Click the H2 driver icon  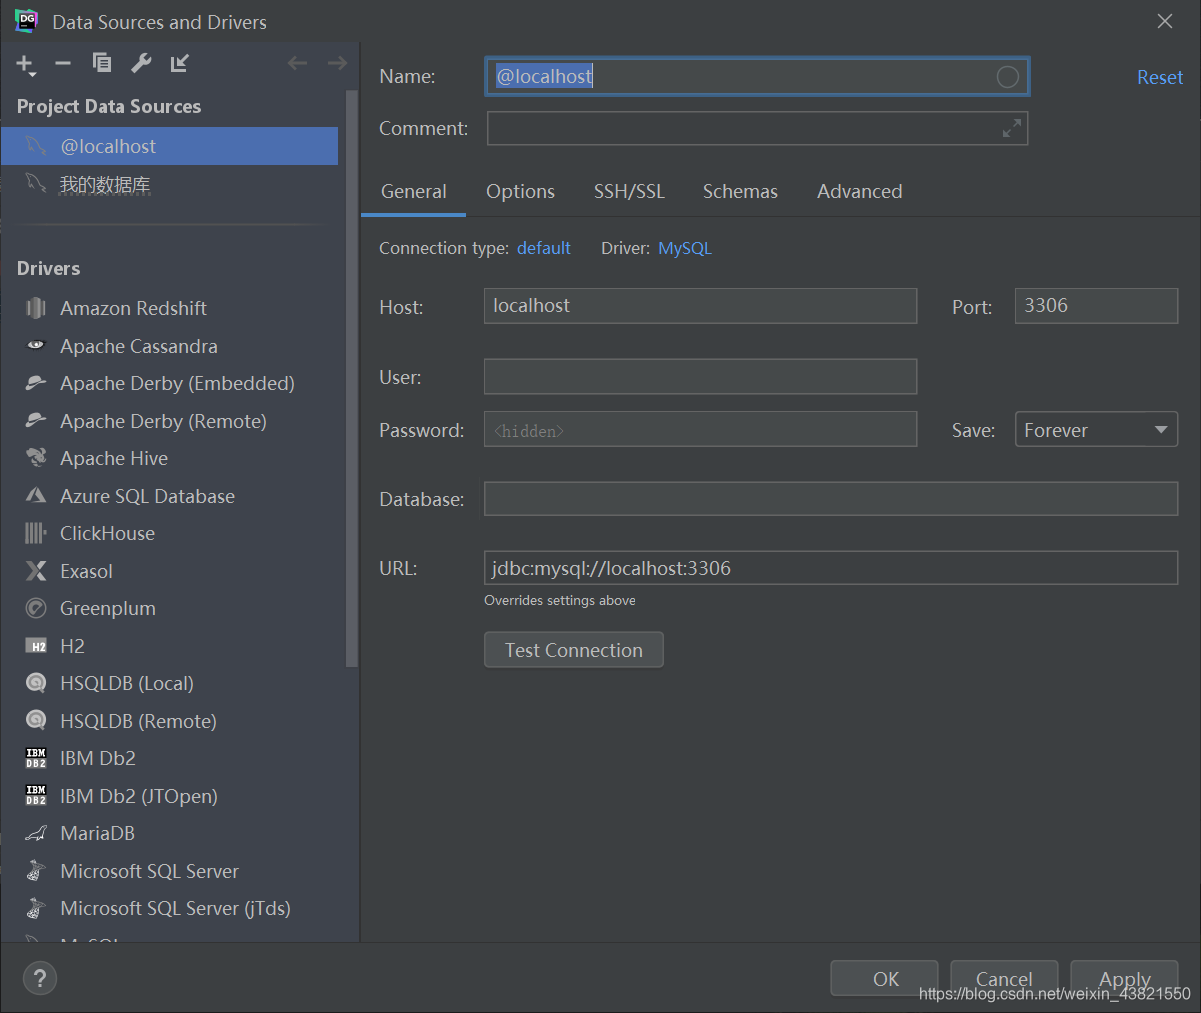[36, 646]
